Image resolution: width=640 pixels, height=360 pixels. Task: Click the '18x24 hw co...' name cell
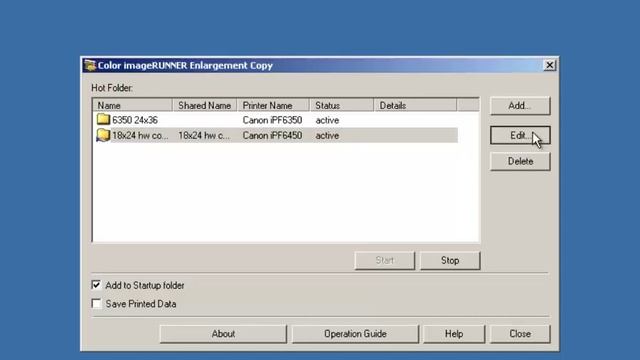coord(140,136)
